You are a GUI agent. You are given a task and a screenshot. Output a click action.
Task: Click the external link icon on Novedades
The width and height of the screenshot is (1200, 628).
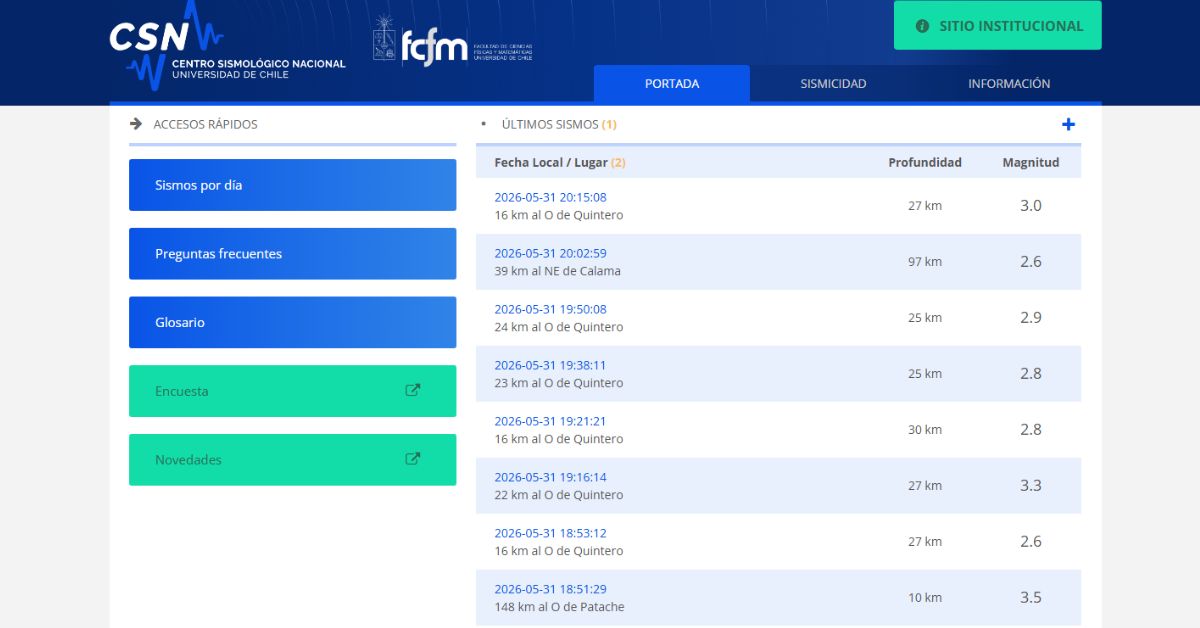click(x=412, y=459)
